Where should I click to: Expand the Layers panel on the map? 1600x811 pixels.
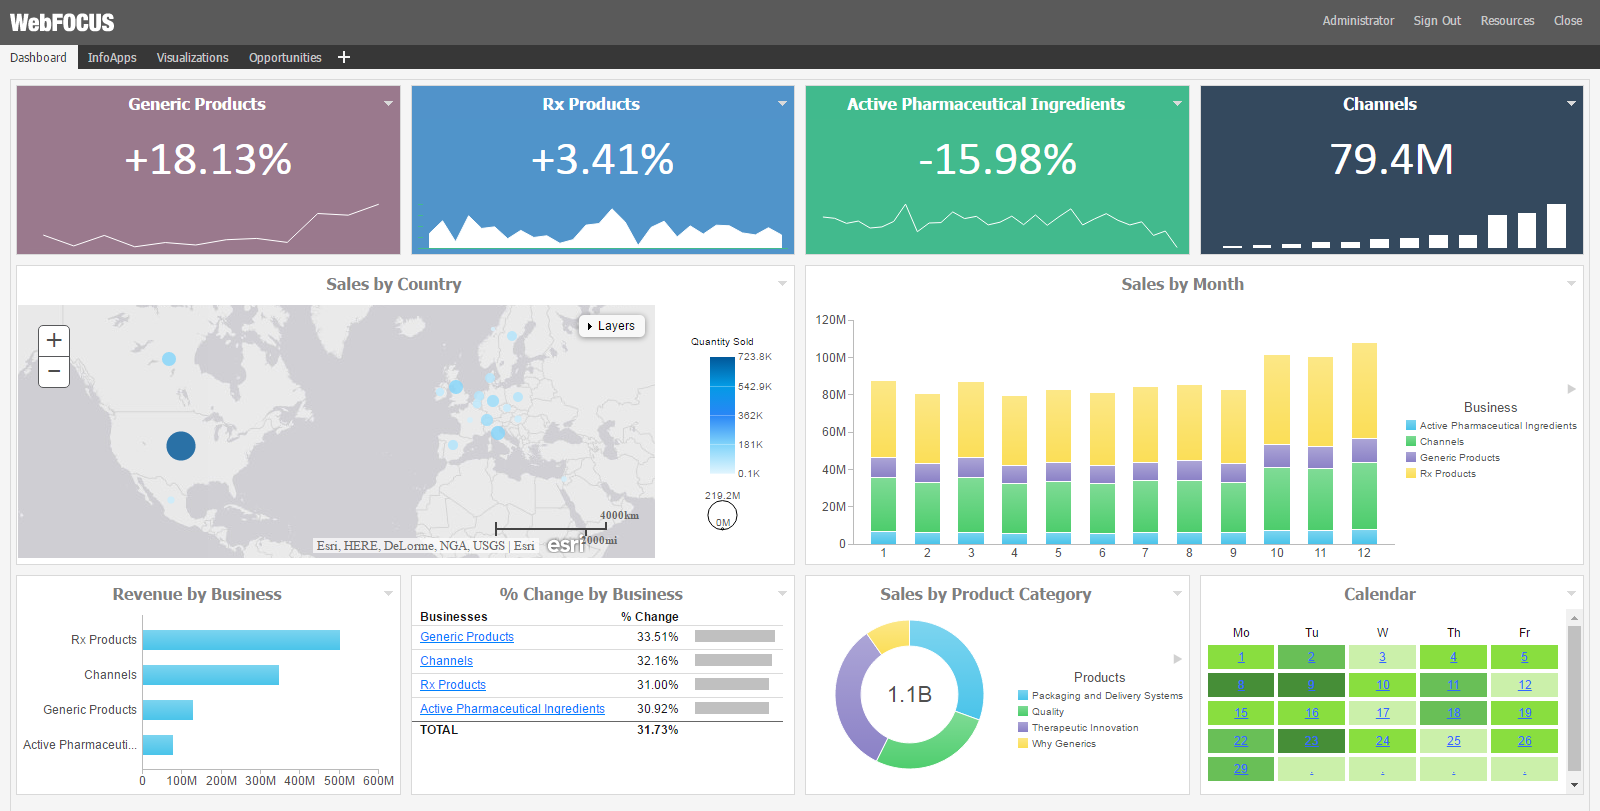click(611, 326)
